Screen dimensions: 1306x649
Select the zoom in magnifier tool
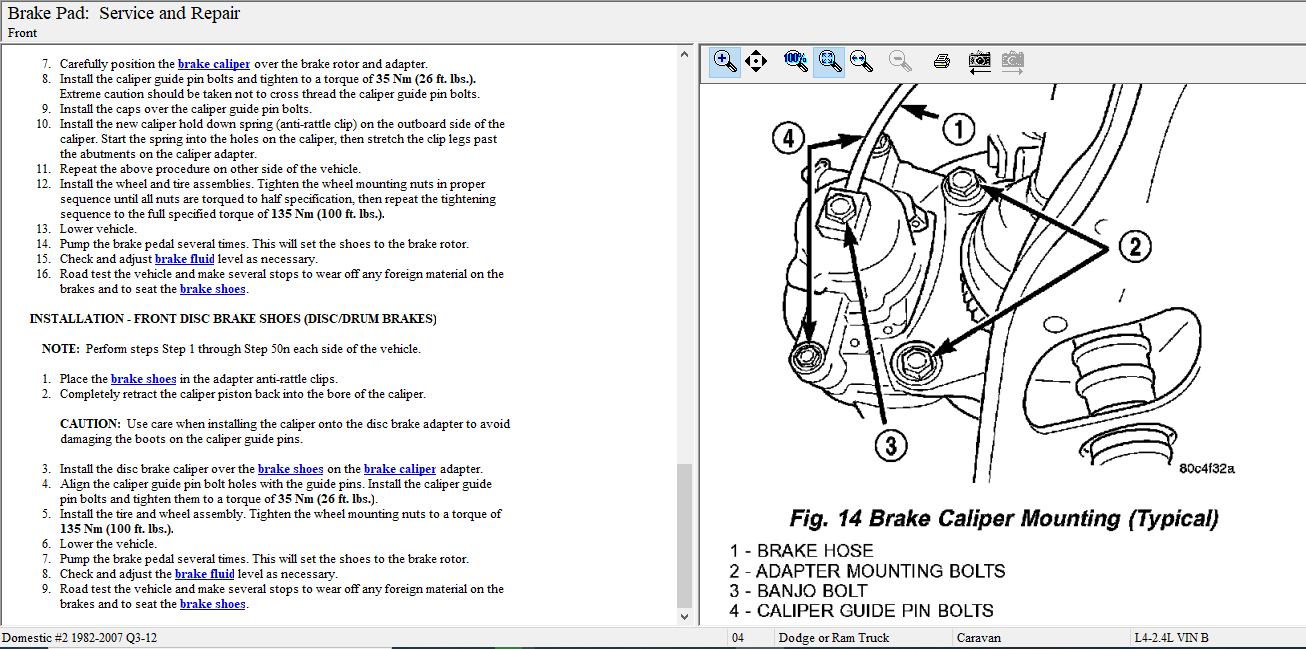click(725, 61)
